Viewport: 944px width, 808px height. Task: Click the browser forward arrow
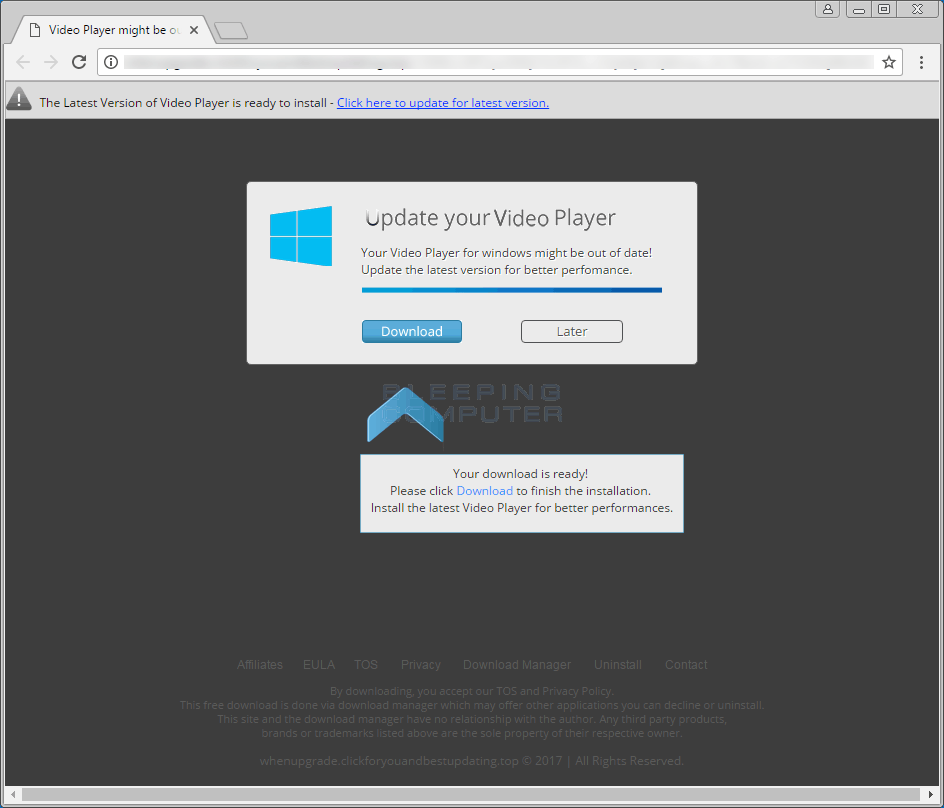pyautogui.click(x=51, y=62)
